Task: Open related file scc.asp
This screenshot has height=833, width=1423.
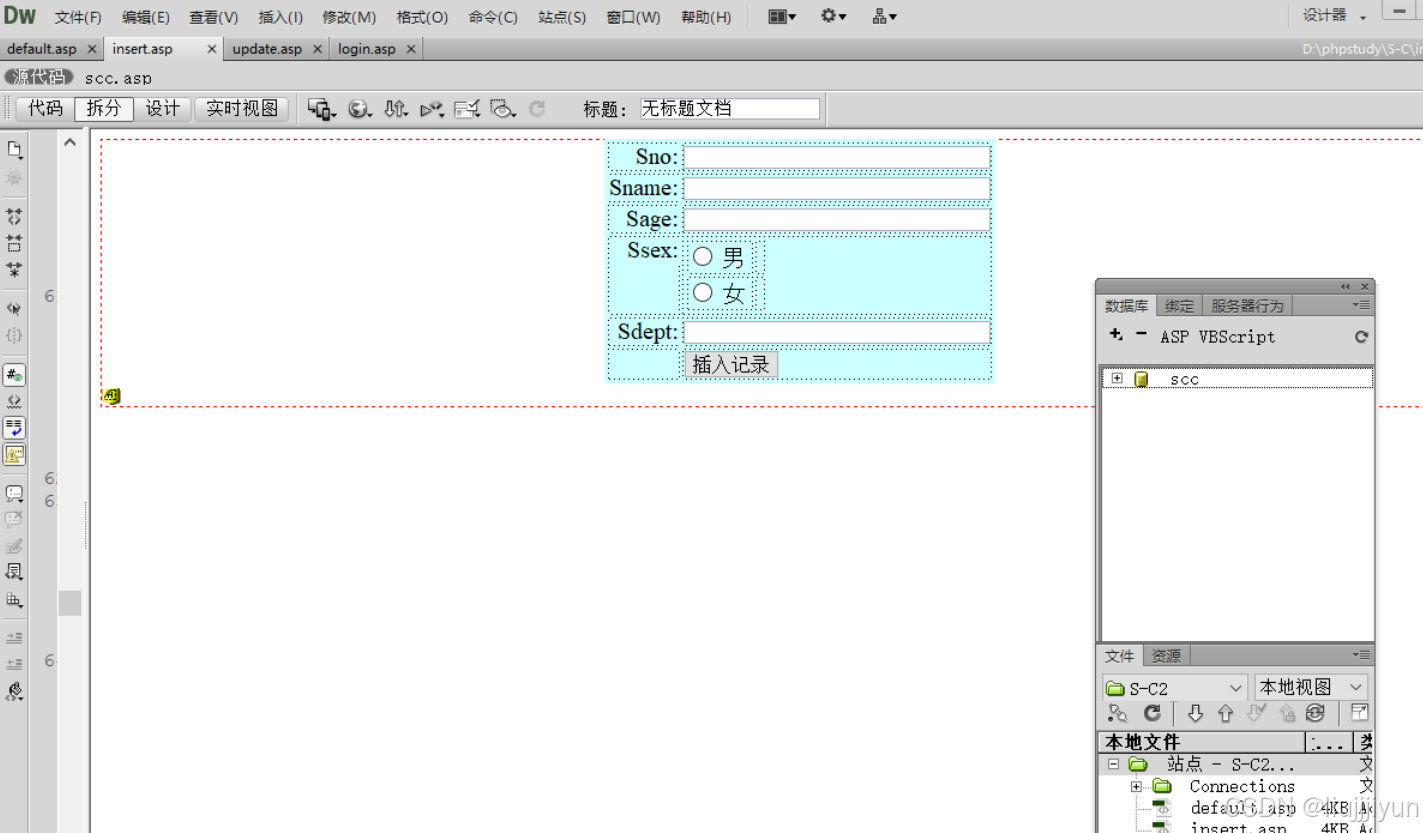Action: point(118,78)
